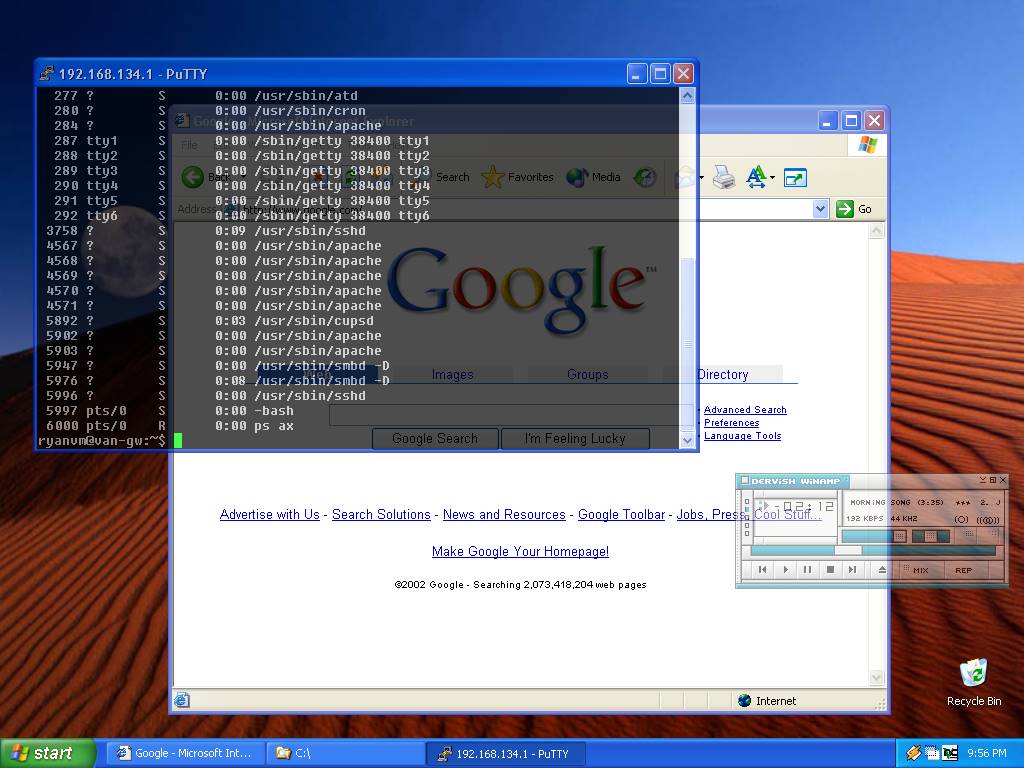1024x768 pixels.
Task: Toggle Winamp windowshade mode icon
Action: (x=993, y=480)
